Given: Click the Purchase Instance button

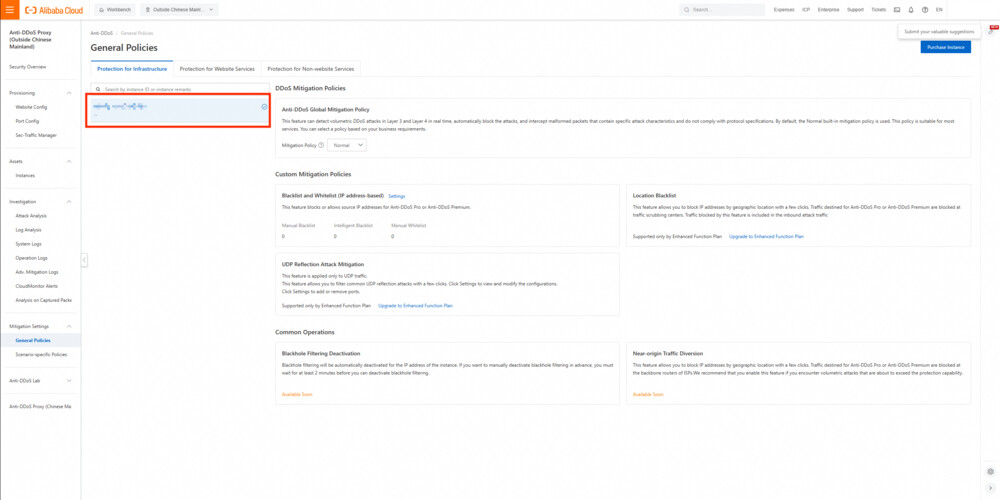Looking at the screenshot, I should click(x=945, y=47).
